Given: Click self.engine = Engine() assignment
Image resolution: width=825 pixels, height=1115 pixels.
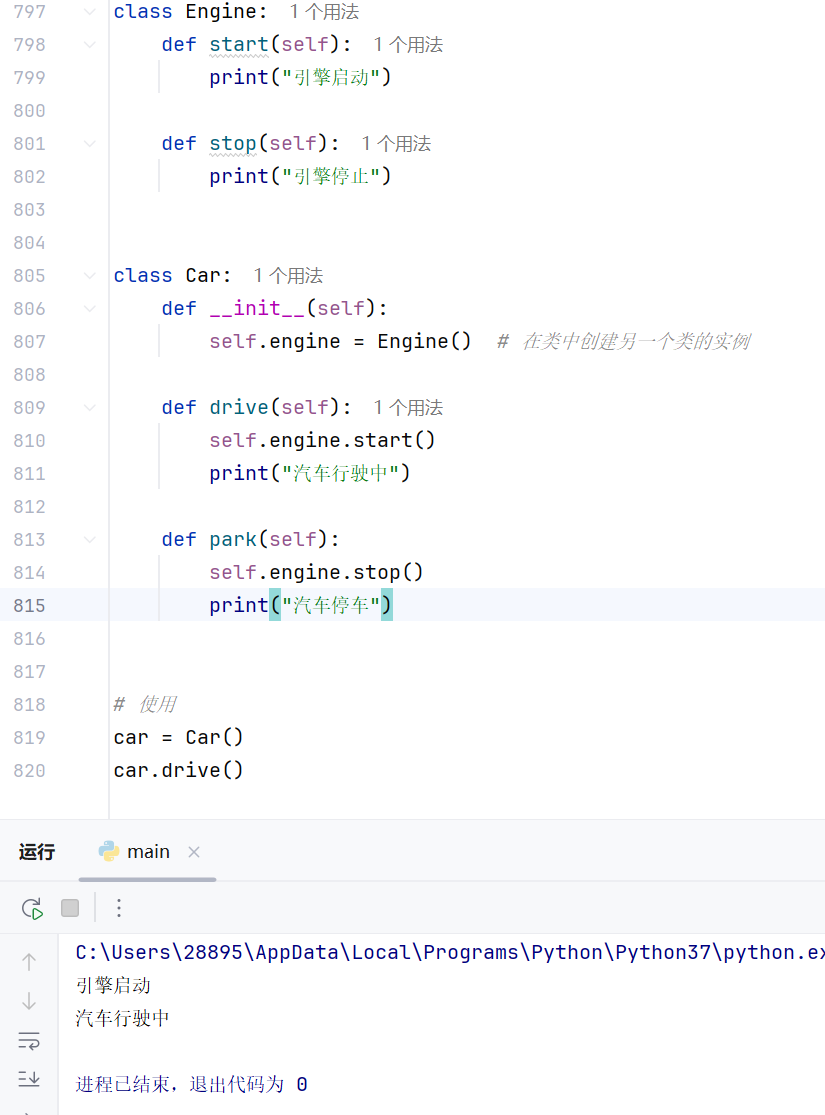Looking at the screenshot, I should click(340, 341).
